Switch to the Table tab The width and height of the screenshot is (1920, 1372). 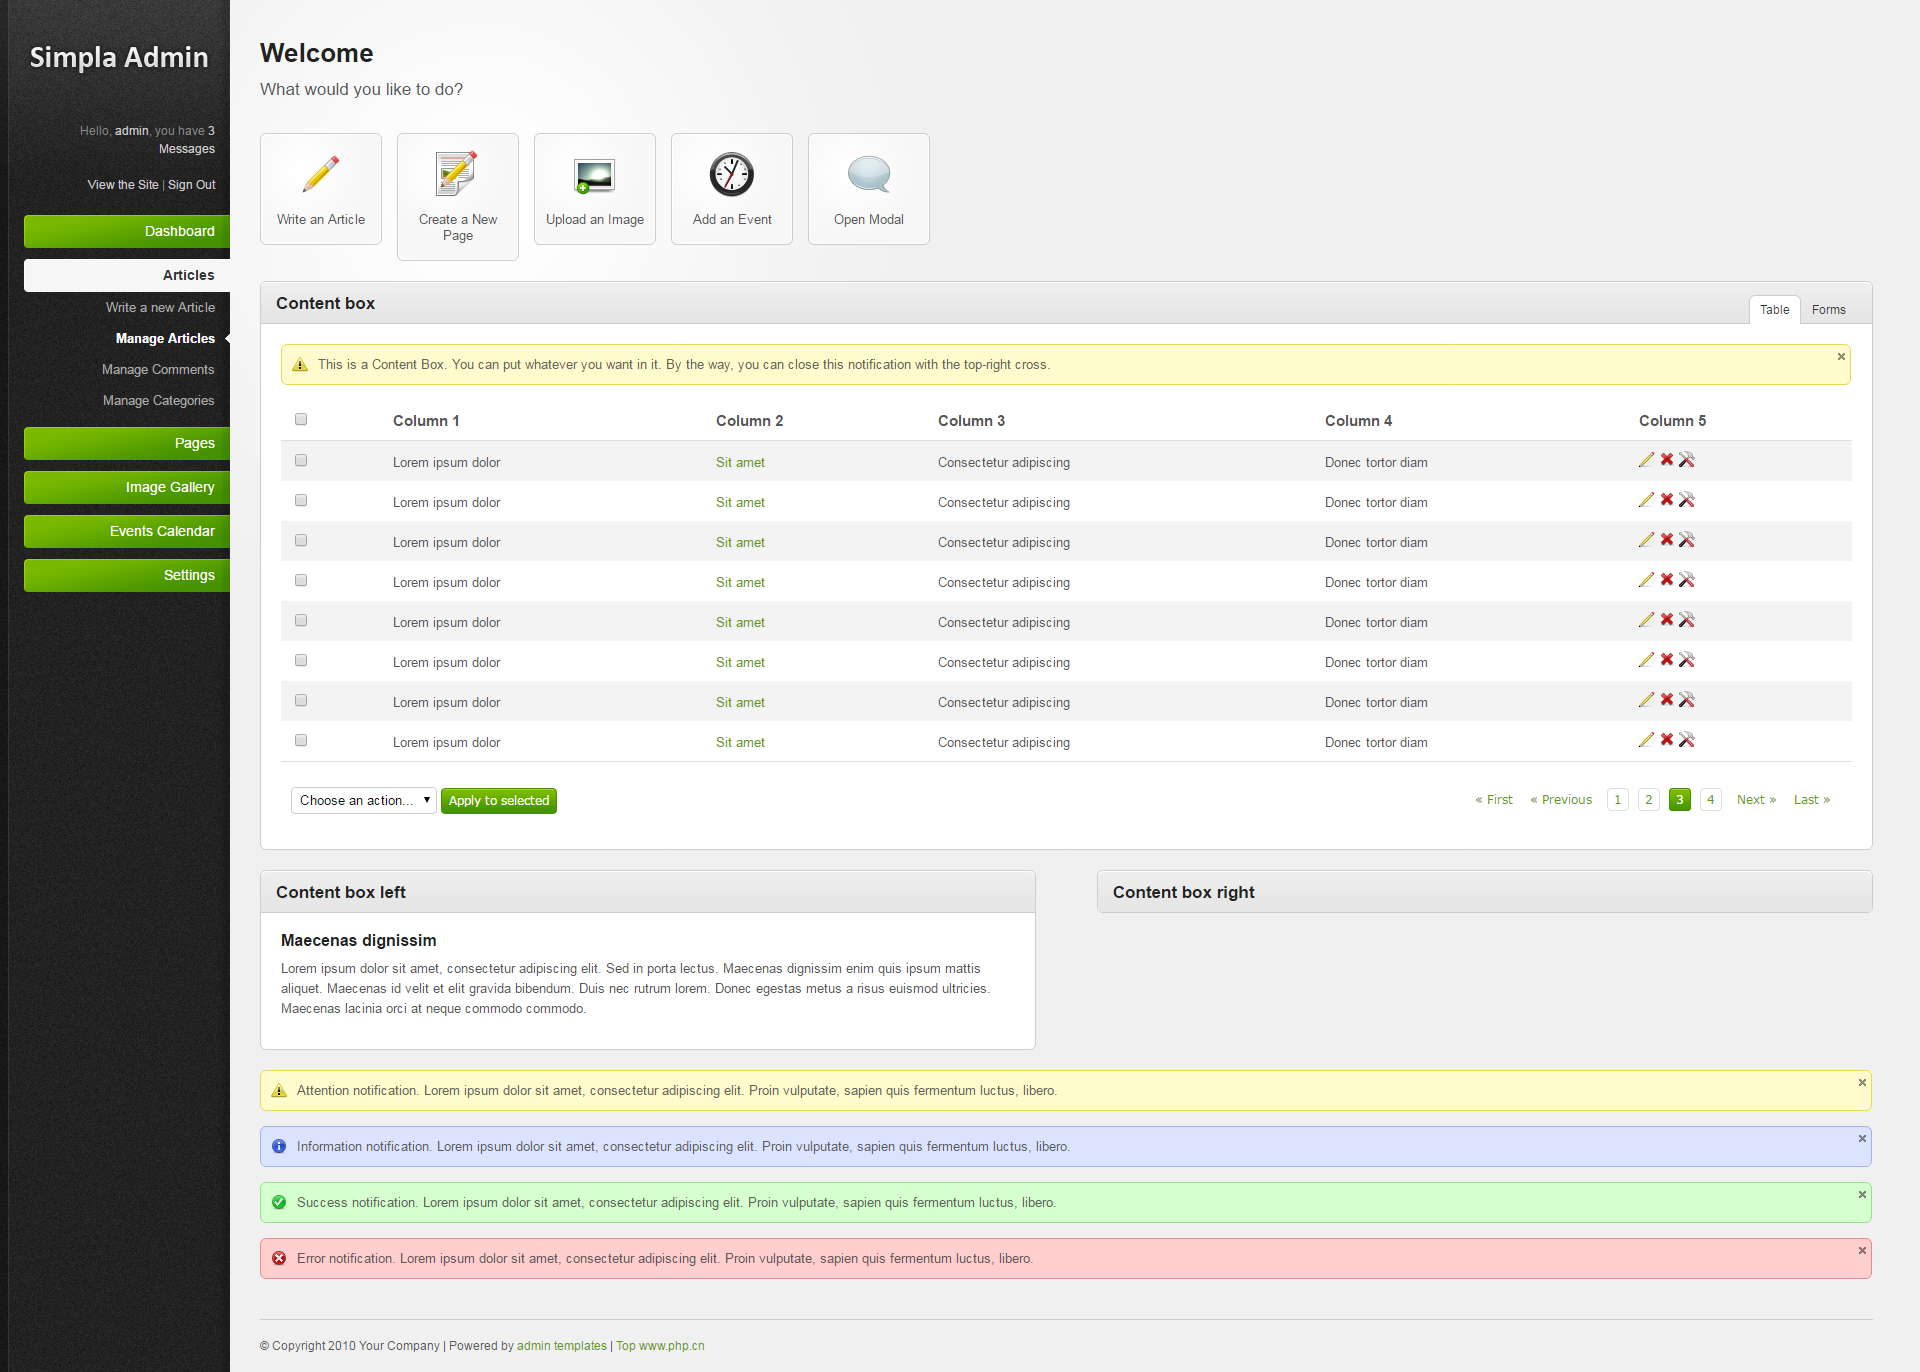coord(1775,310)
